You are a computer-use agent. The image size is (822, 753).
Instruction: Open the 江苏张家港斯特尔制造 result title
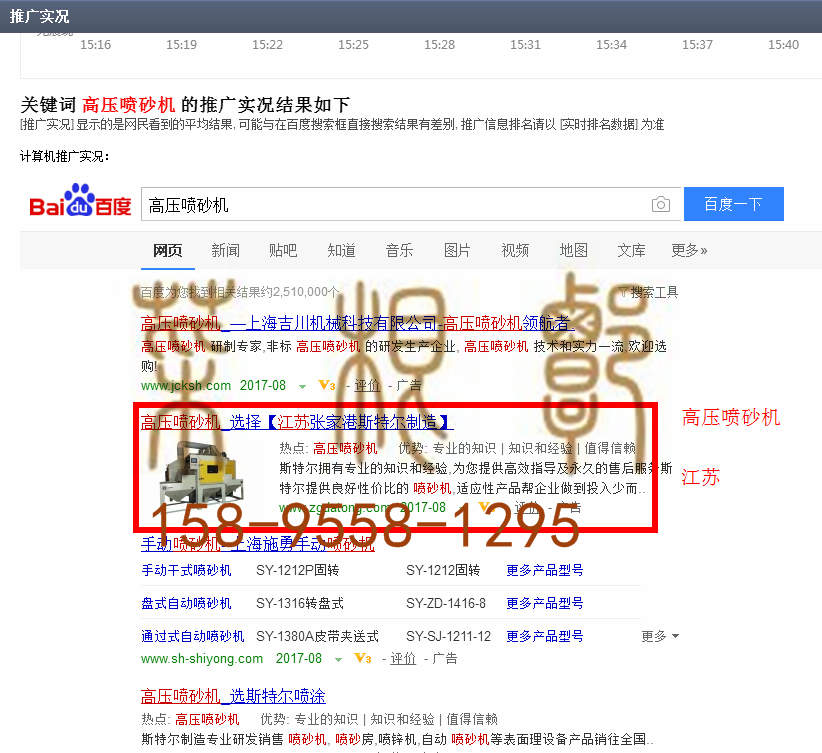pyautogui.click(x=297, y=422)
